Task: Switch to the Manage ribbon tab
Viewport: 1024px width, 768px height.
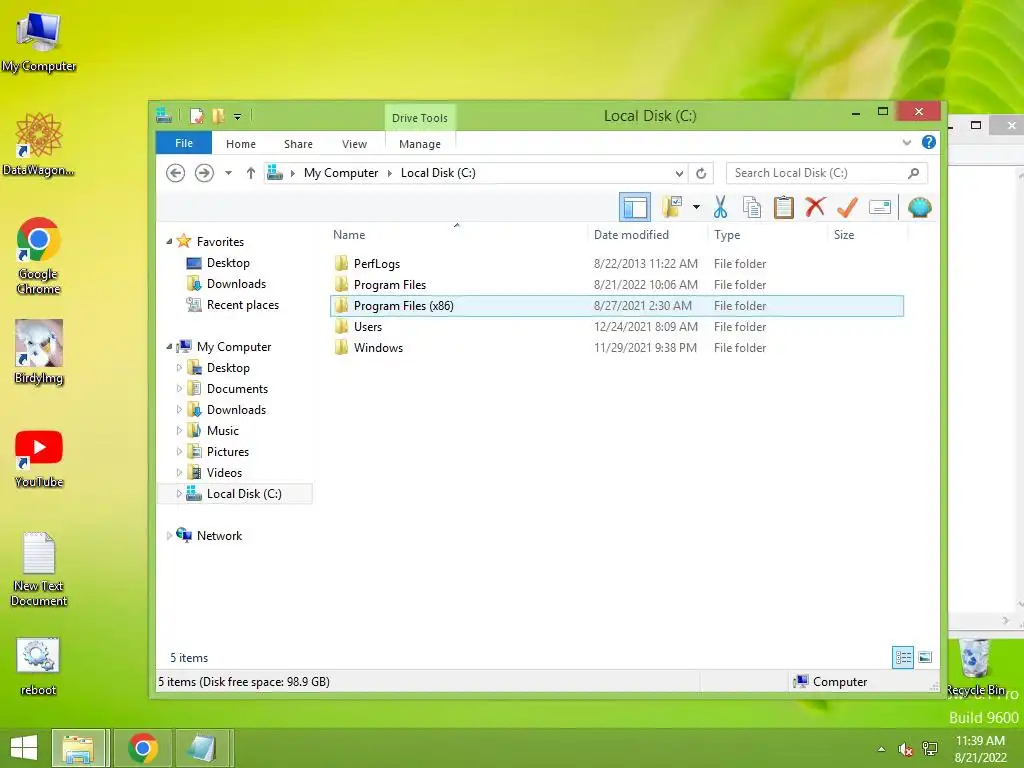Action: pos(420,144)
